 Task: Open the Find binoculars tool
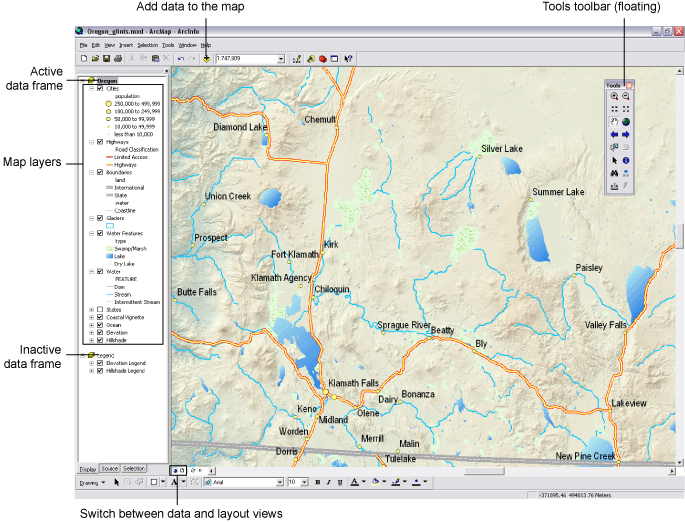click(614, 172)
